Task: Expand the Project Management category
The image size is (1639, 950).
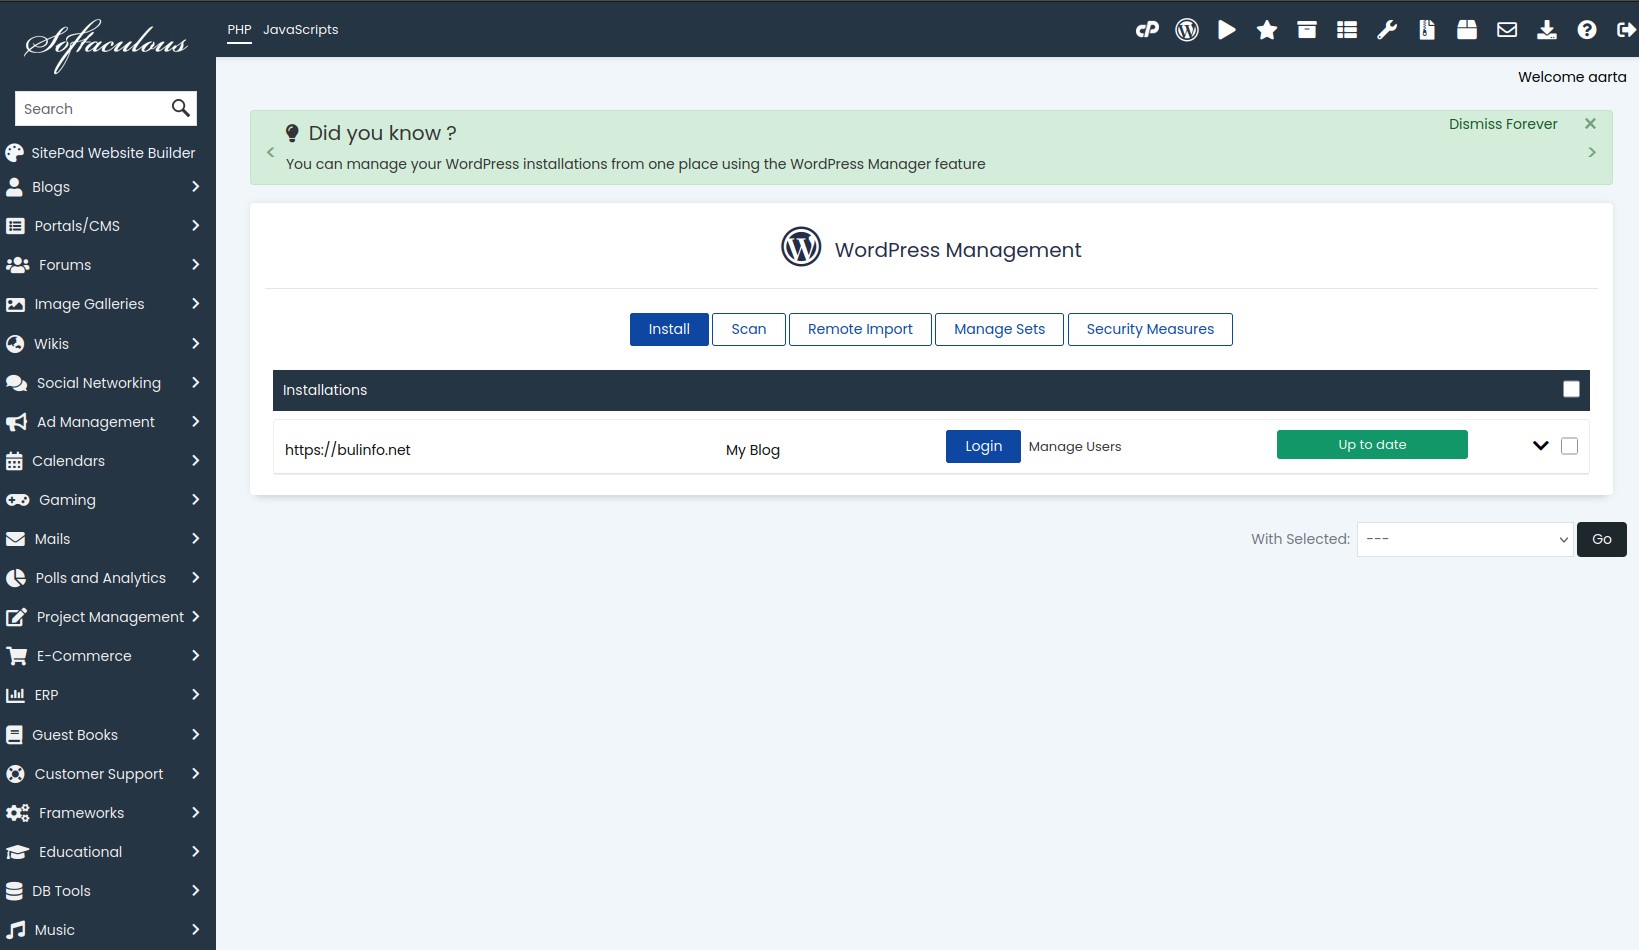Action: [x=196, y=617]
